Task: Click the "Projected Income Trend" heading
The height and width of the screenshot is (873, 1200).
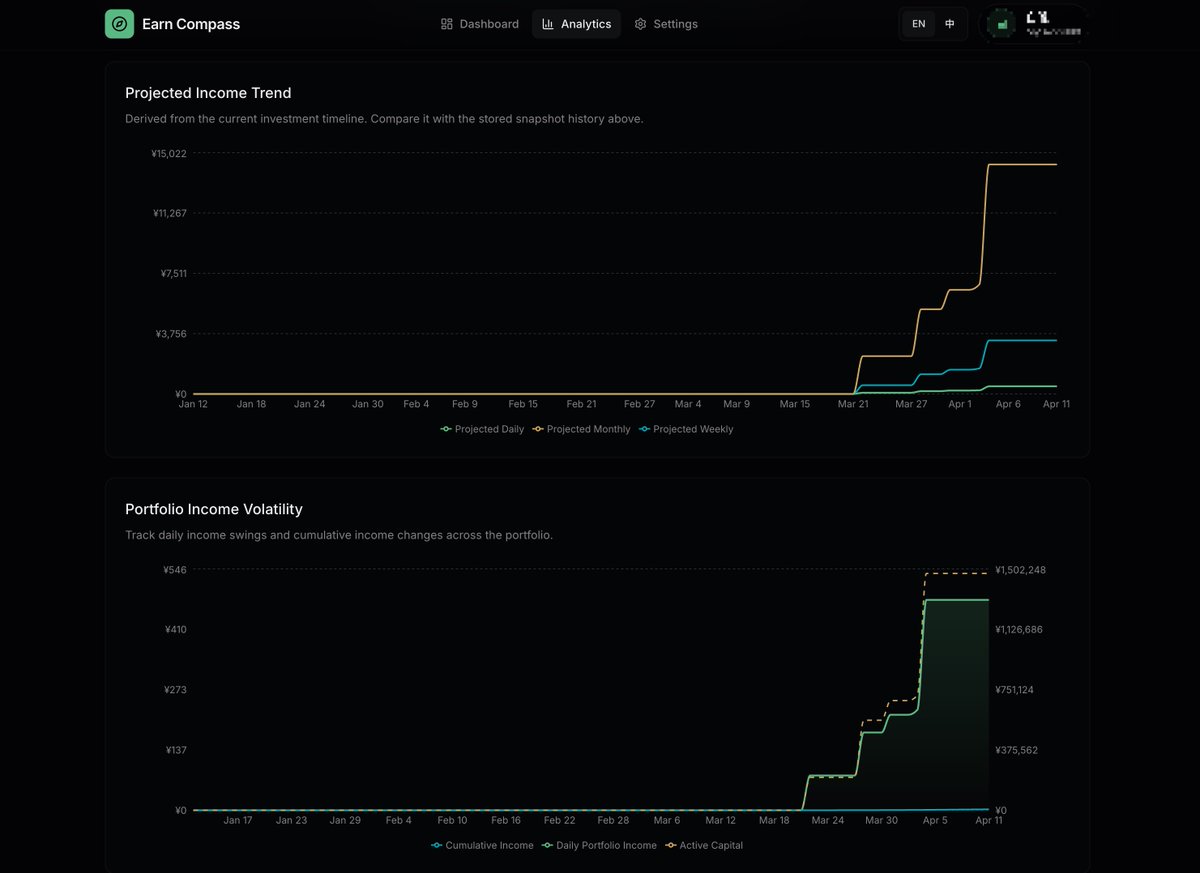Action: (x=208, y=93)
